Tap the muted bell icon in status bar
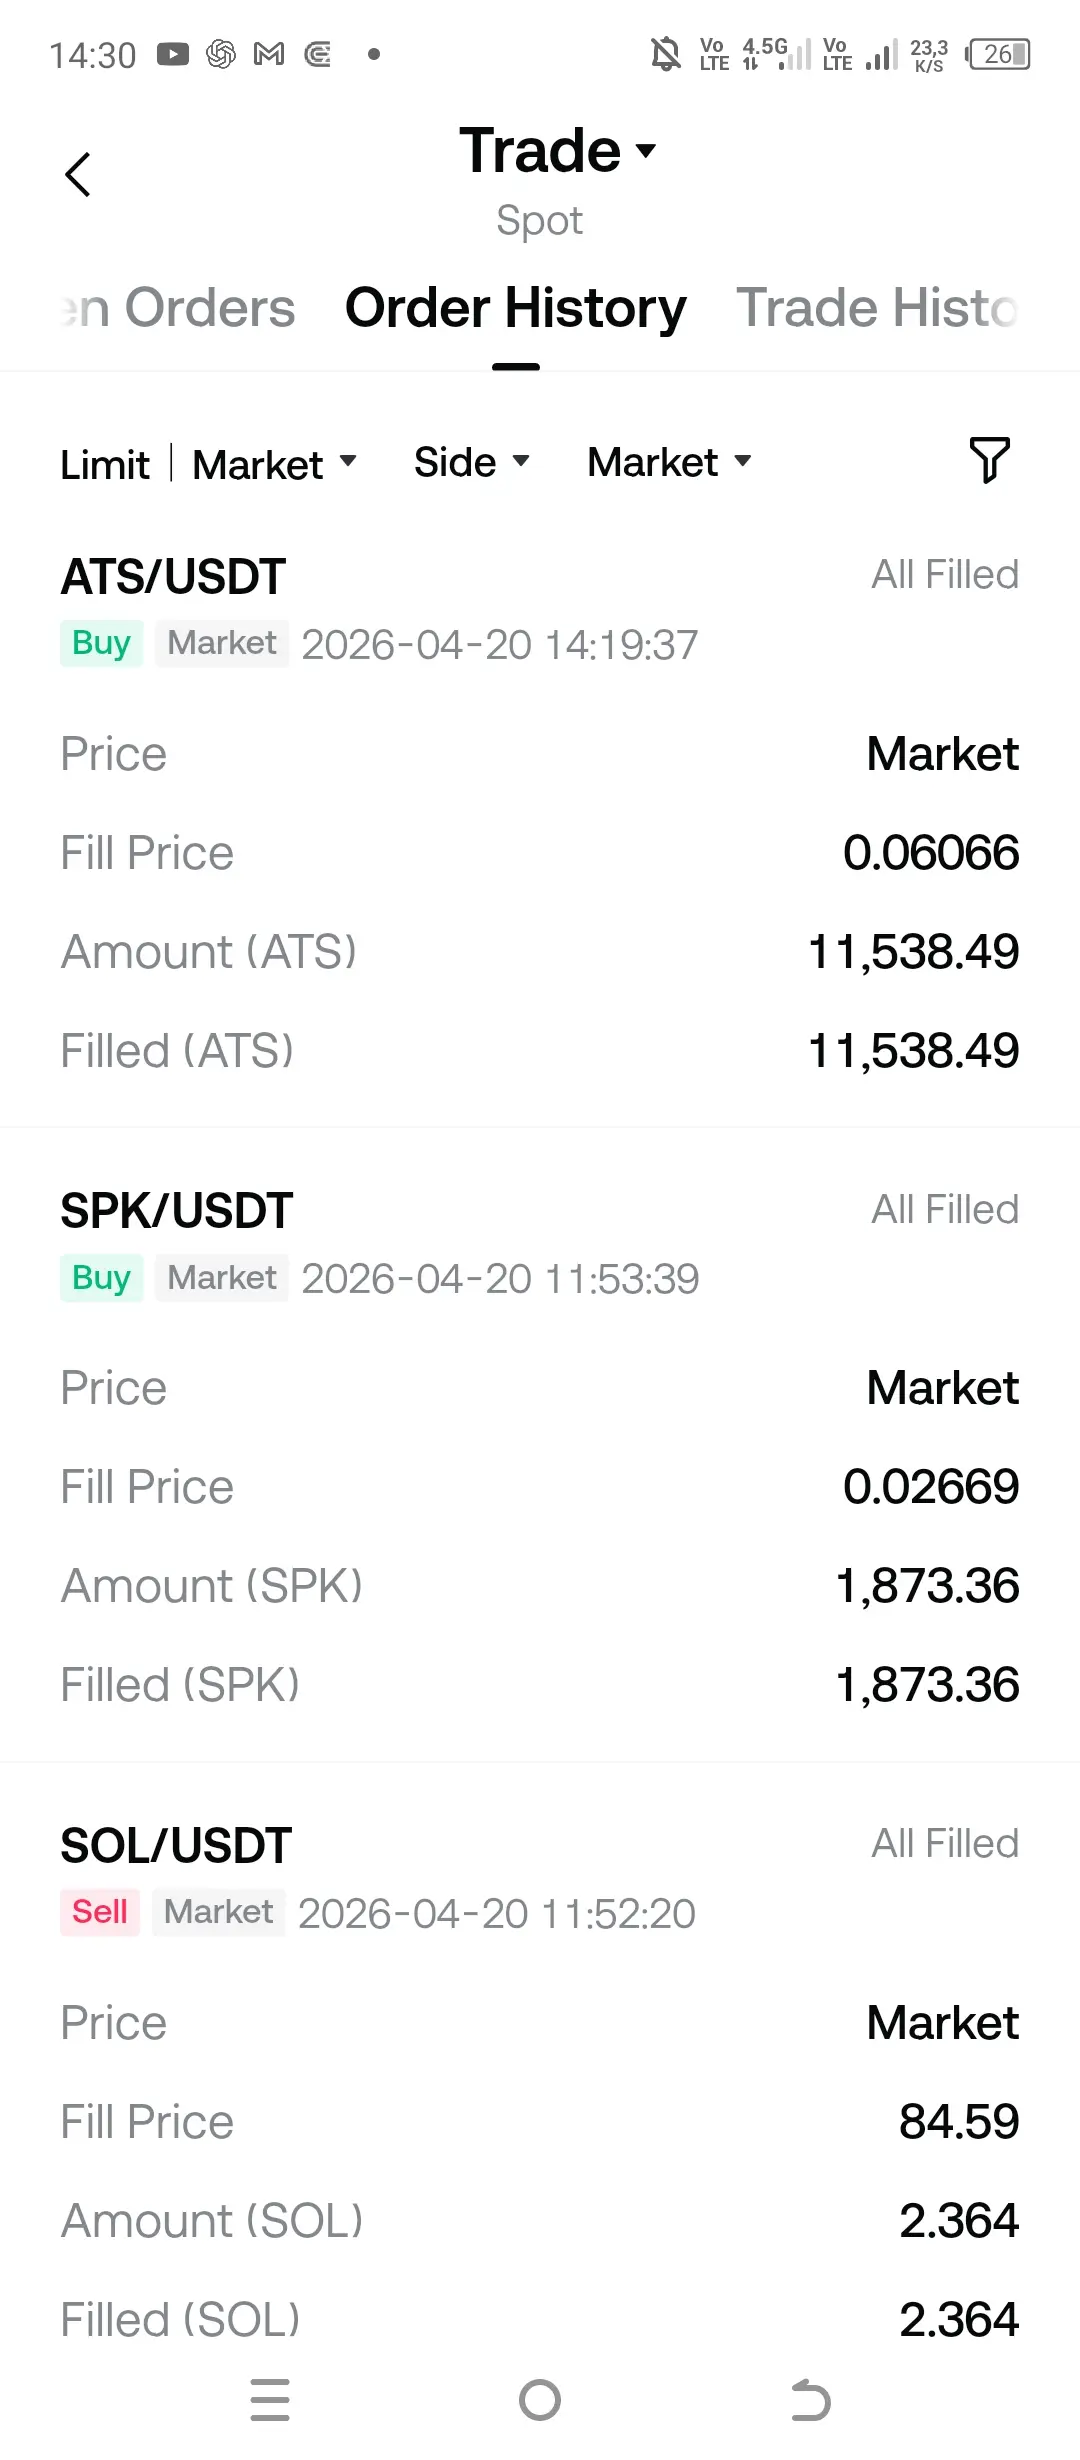 [x=665, y=54]
